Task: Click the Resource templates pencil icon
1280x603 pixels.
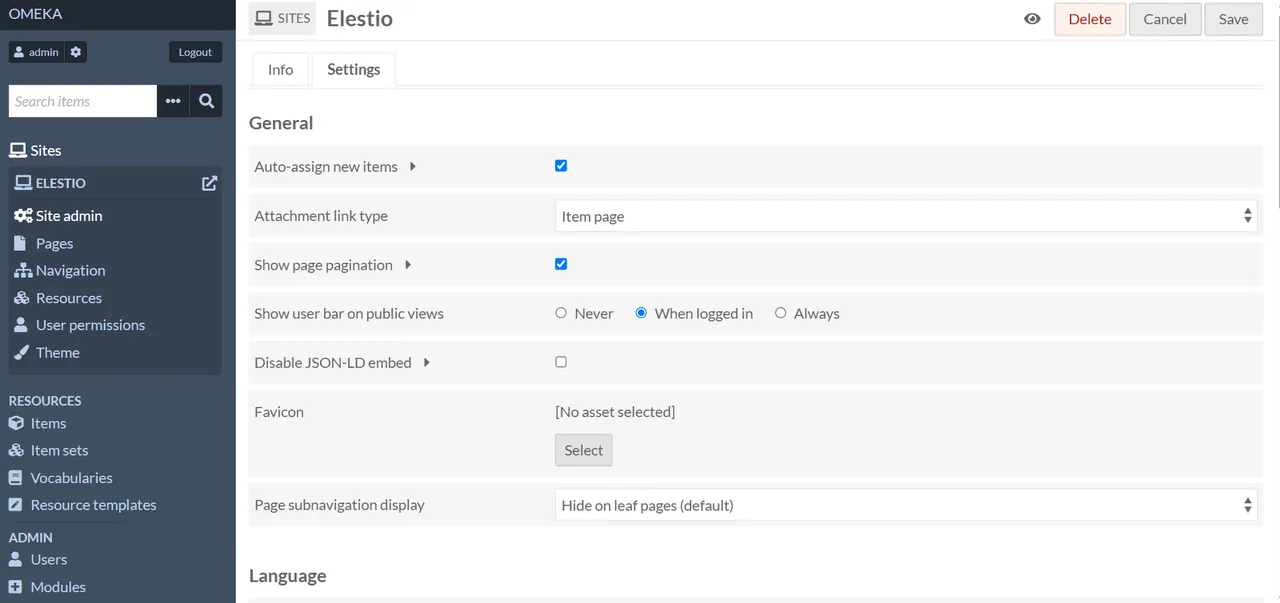Action: 16,505
